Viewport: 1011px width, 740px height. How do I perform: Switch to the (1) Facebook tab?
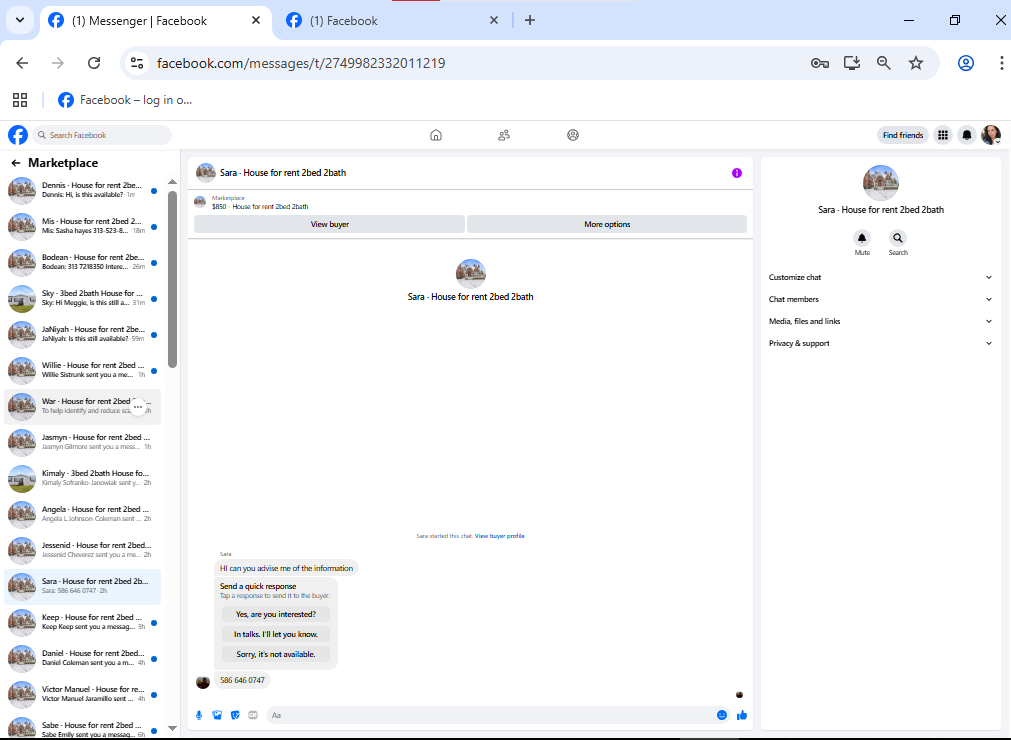click(x=393, y=21)
